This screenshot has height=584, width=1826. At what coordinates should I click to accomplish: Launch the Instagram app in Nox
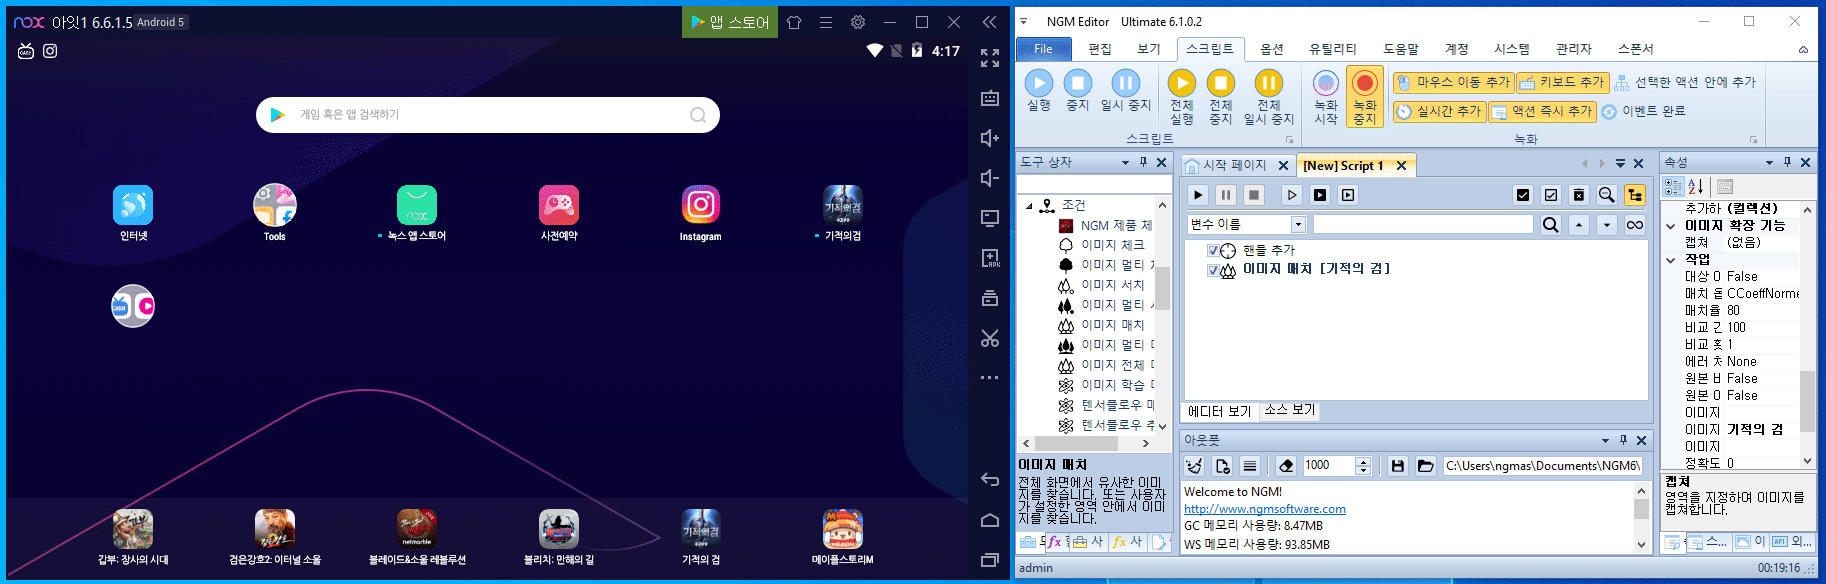pyautogui.click(x=700, y=213)
